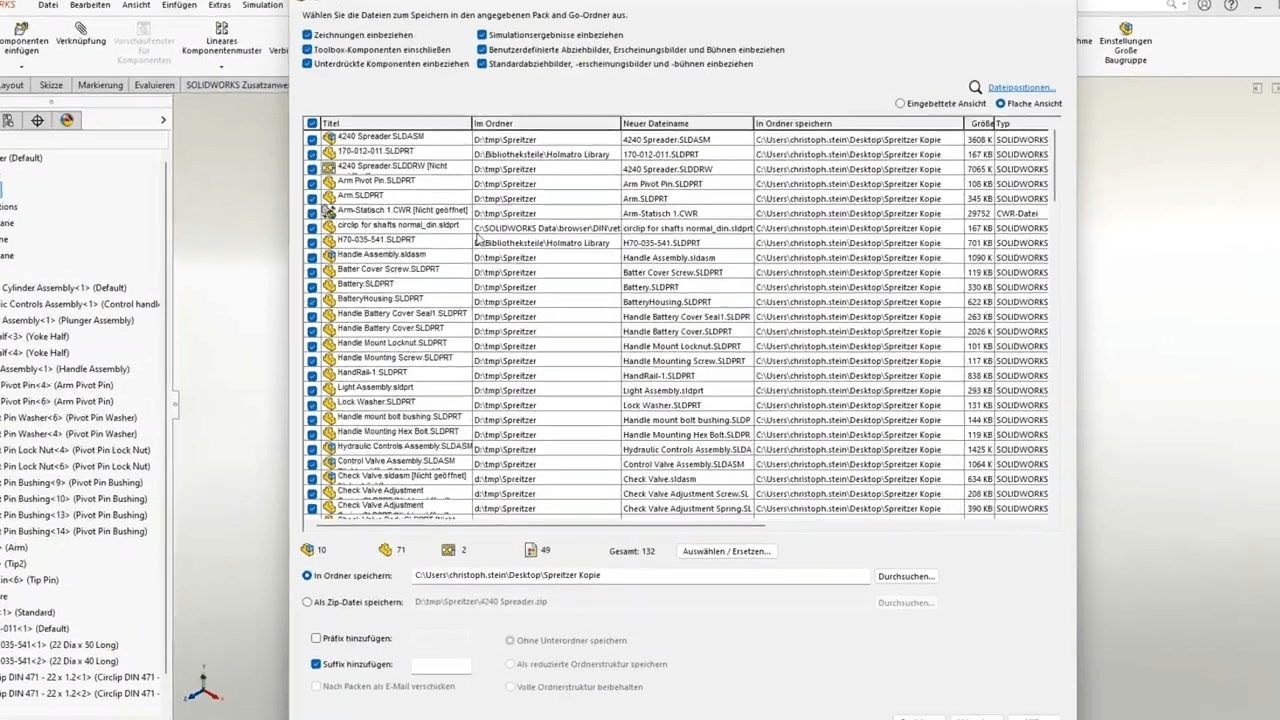Open the Lineares Komponentenmuster dropdown arrow
Viewport: 1280px width, 720px height.
pyautogui.click(x=221, y=66)
